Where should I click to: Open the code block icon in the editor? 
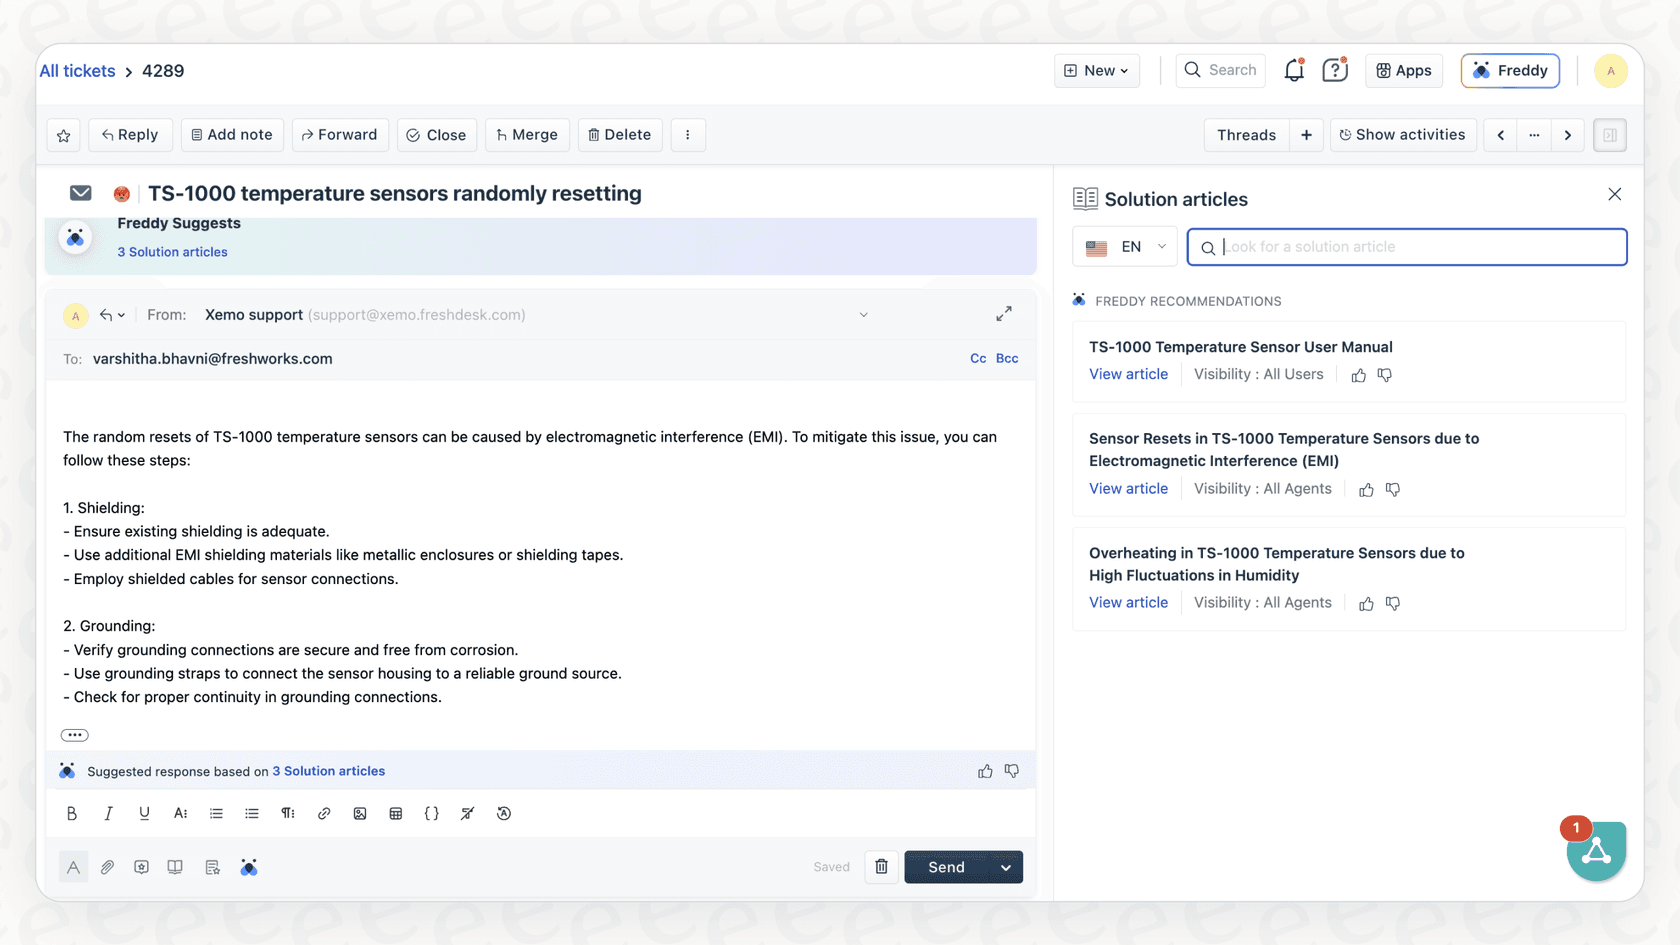[431, 813]
